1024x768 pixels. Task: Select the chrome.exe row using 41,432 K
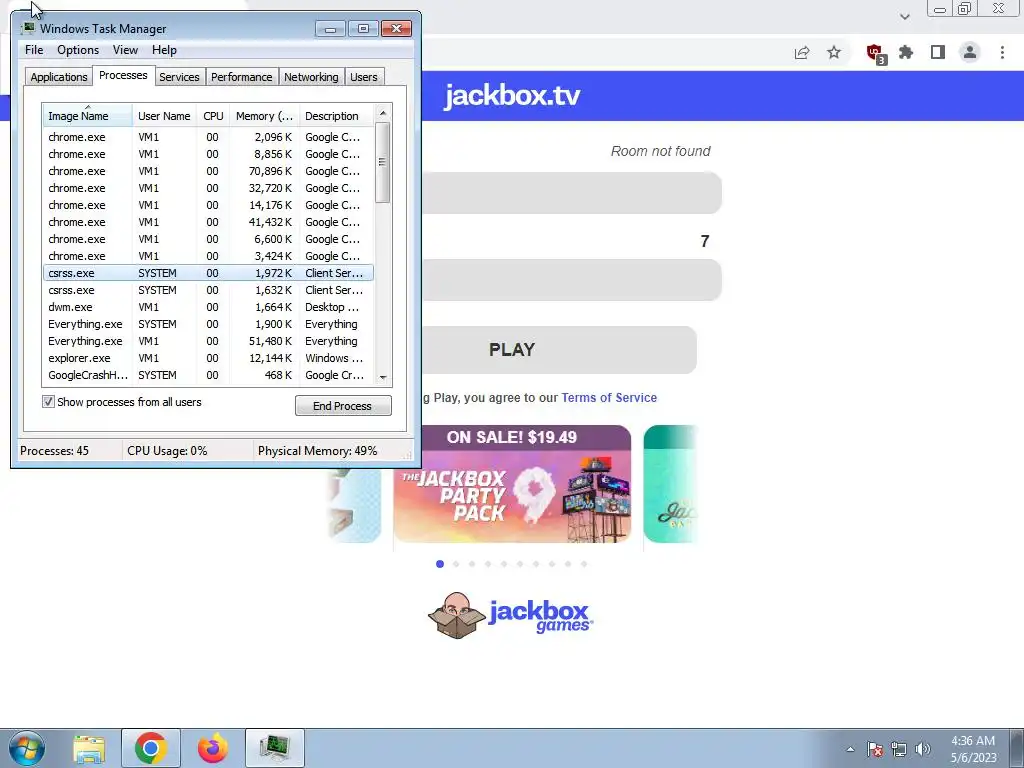pyautogui.click(x=208, y=222)
